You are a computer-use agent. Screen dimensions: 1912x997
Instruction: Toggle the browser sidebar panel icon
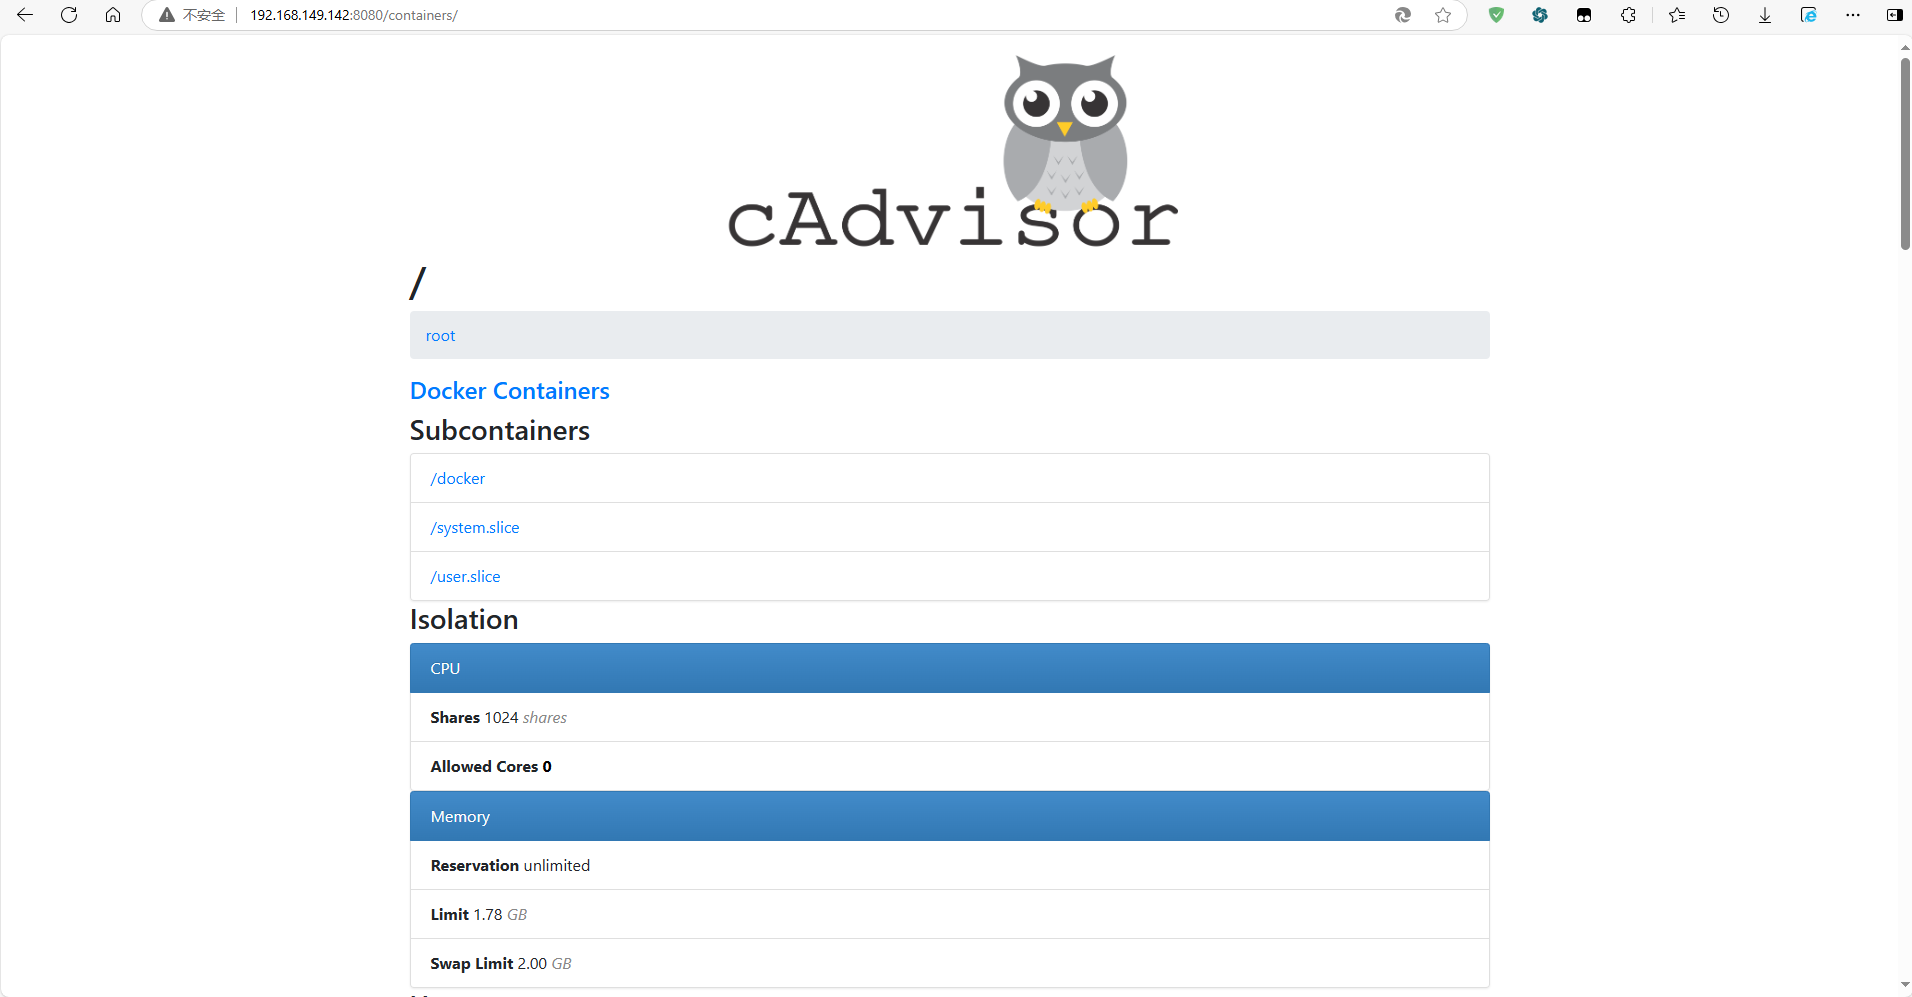(1894, 15)
